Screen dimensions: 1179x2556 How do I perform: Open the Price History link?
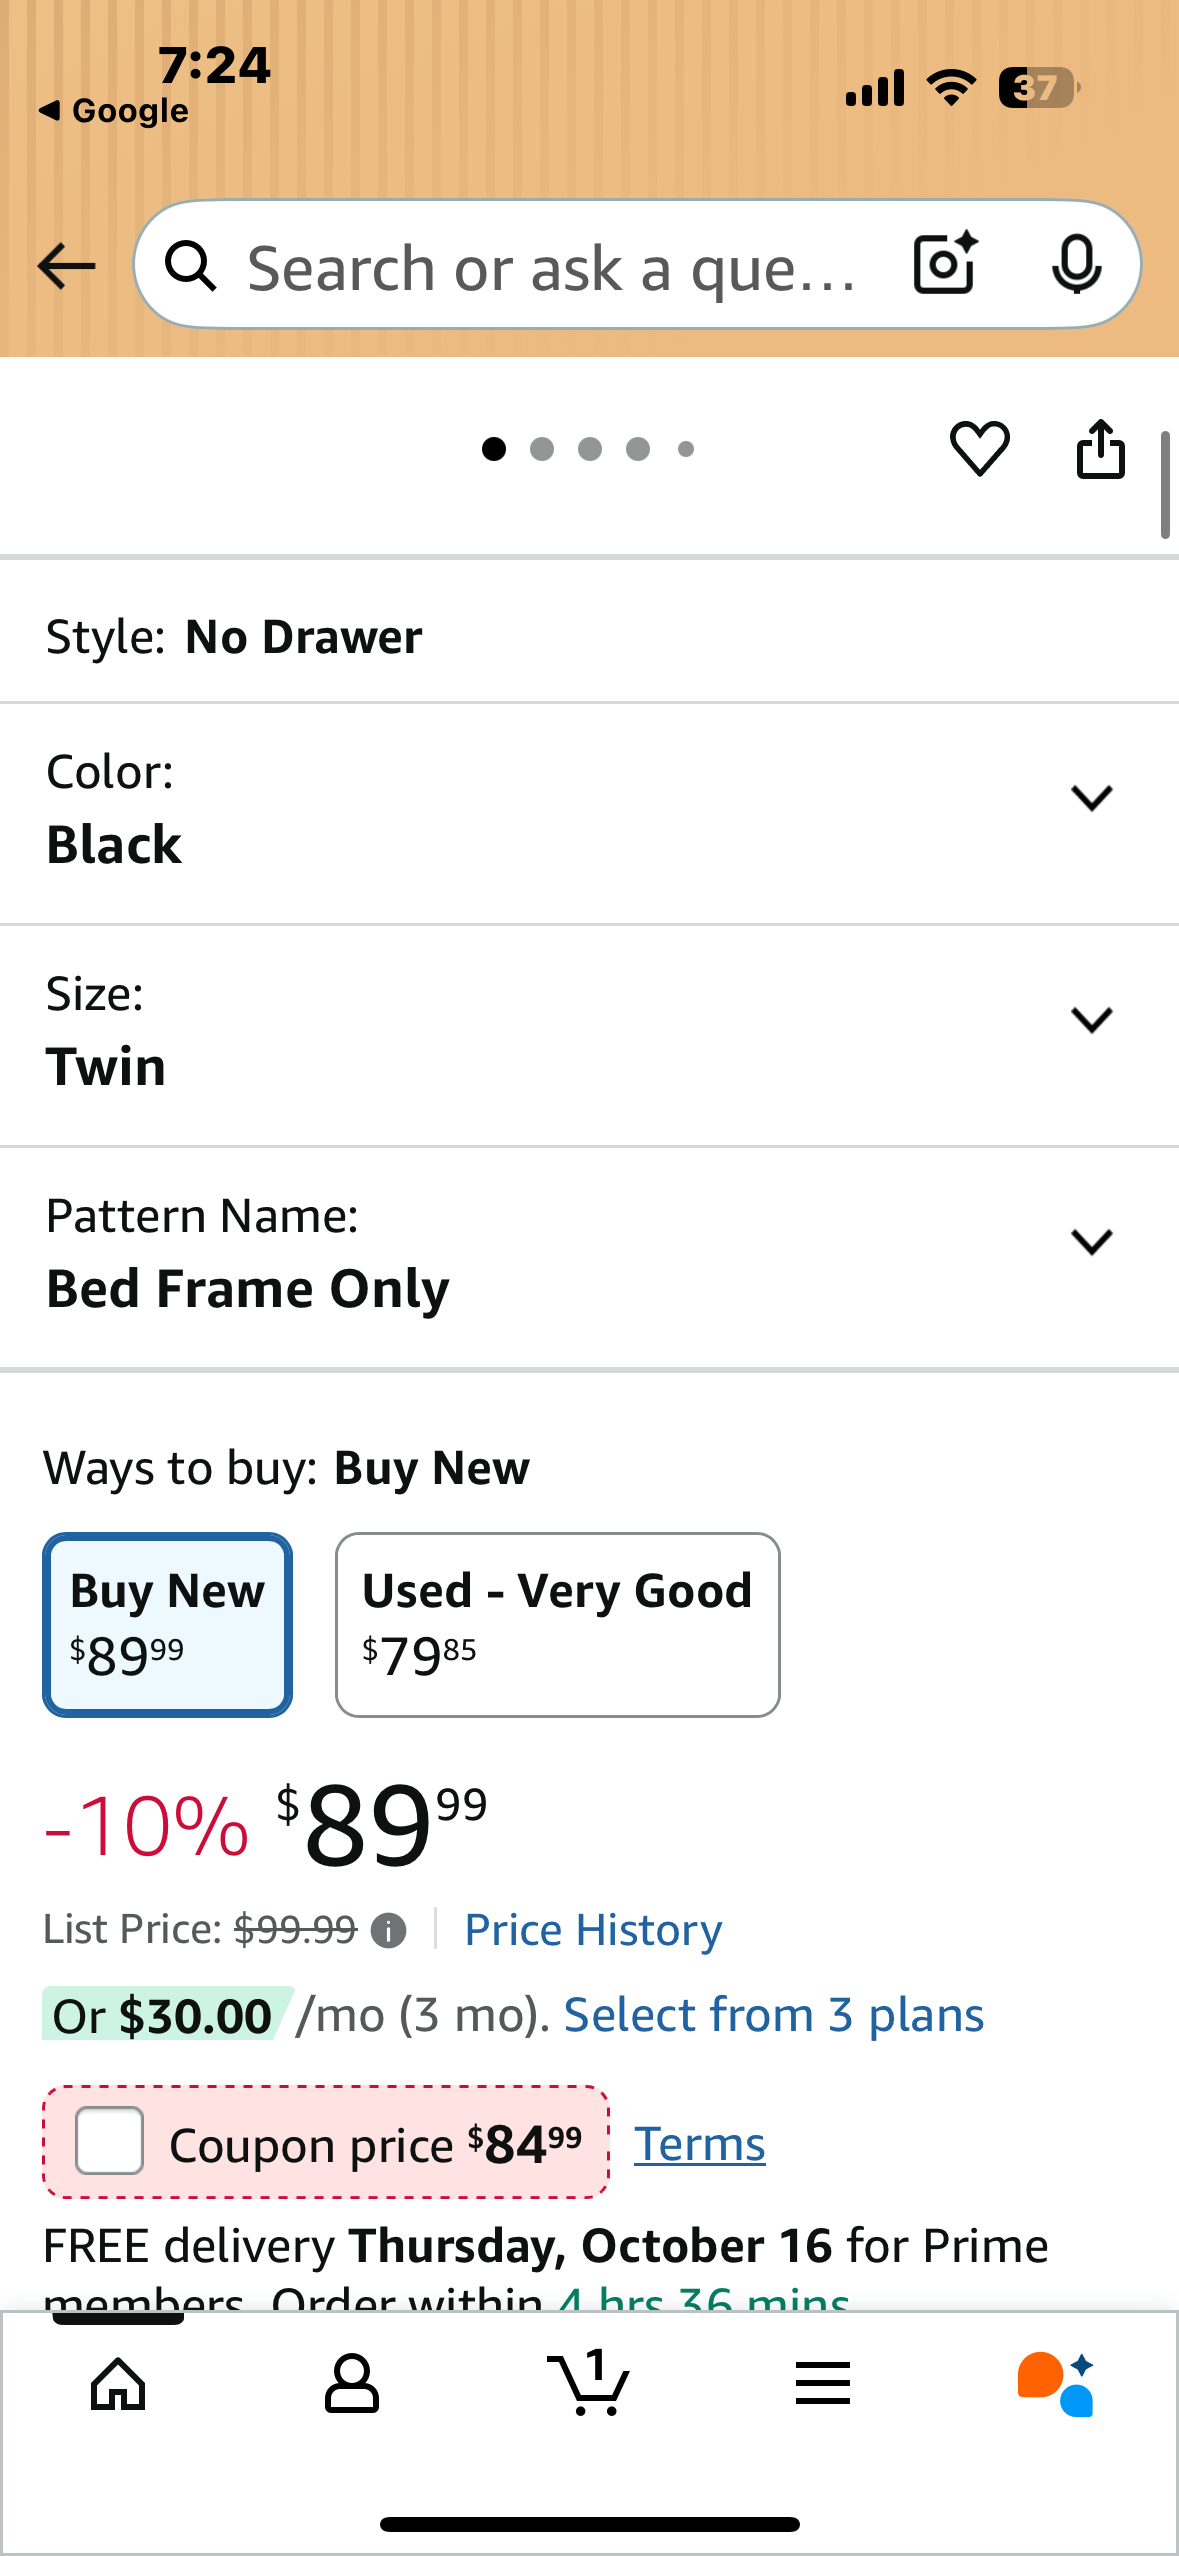click(x=593, y=1930)
